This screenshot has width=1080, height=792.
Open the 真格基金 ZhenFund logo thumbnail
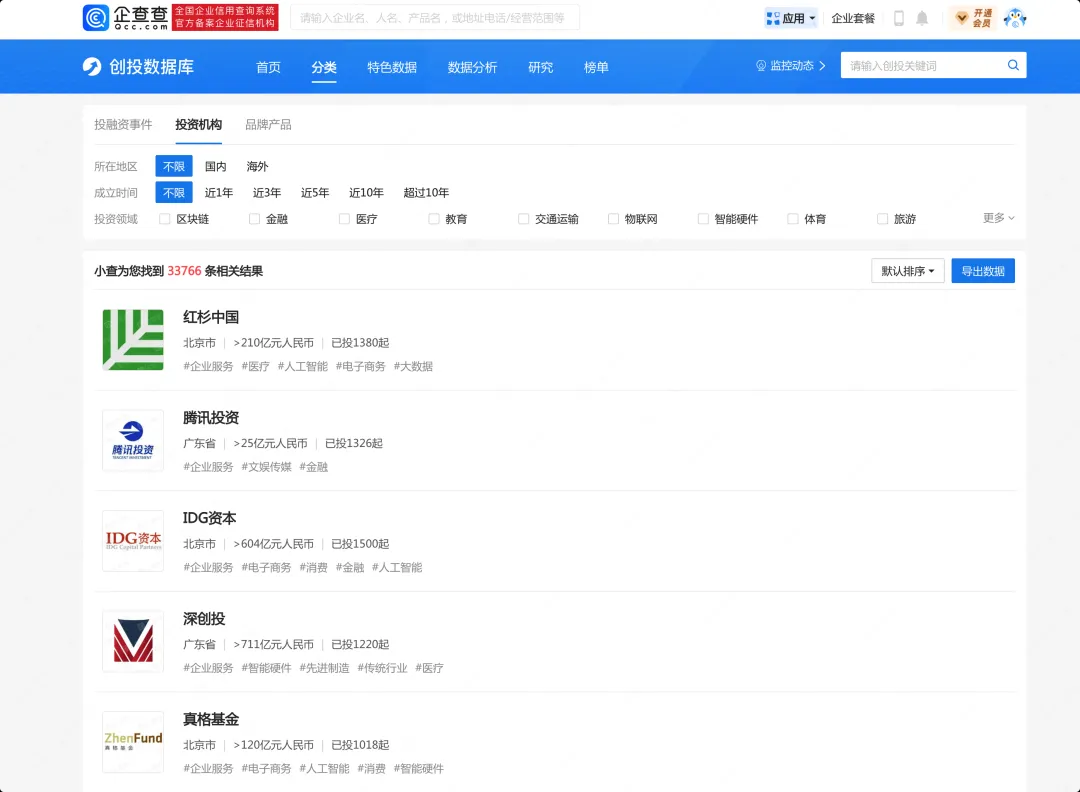pos(133,742)
